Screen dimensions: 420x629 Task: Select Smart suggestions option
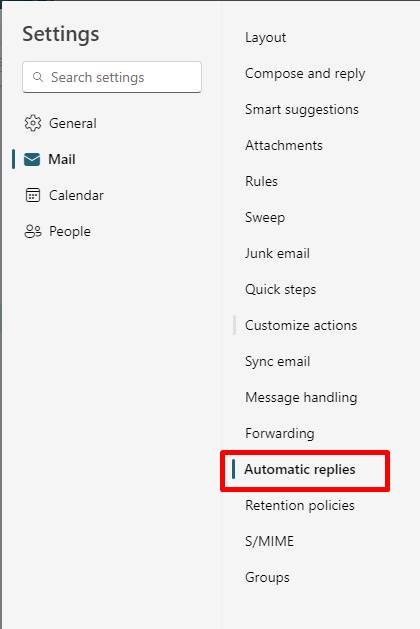coord(302,110)
